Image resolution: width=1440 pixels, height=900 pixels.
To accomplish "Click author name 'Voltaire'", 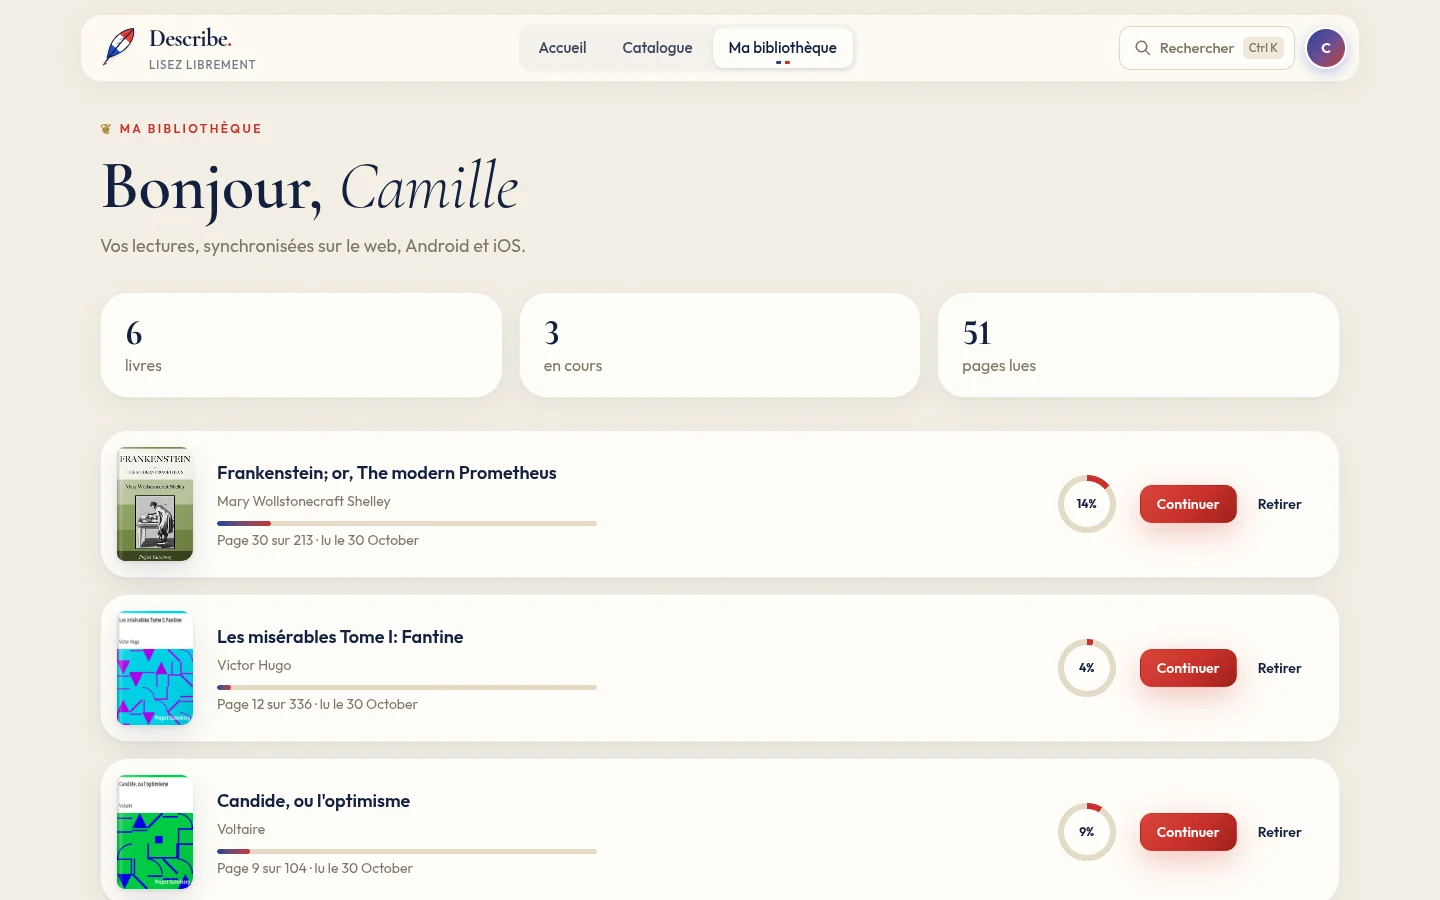I will pyautogui.click(x=241, y=829).
